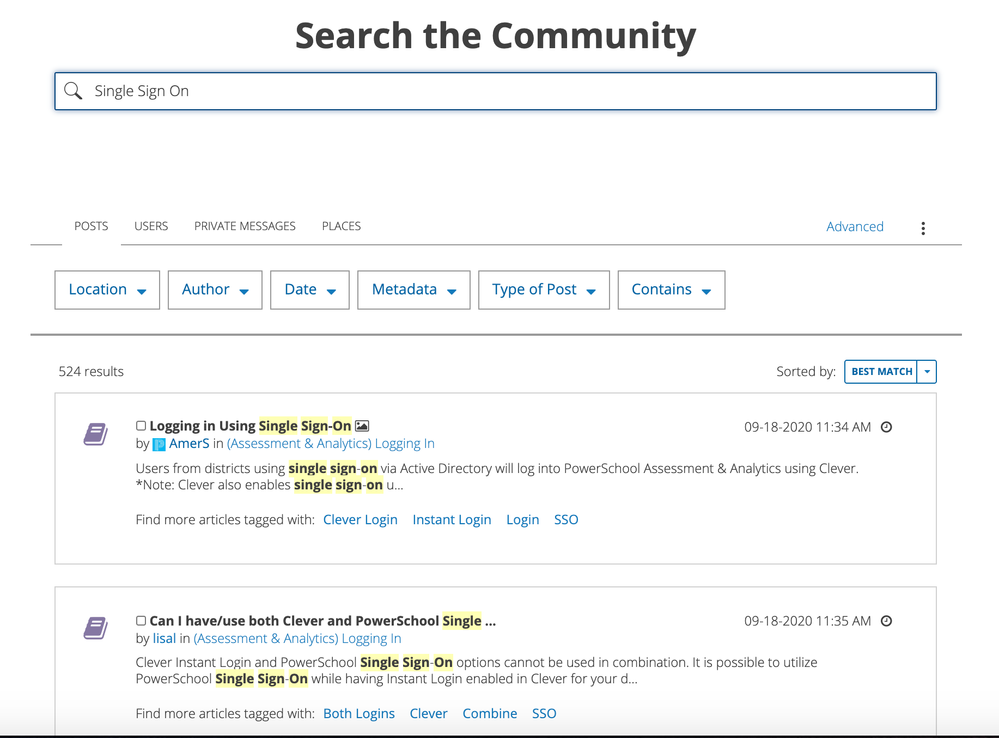This screenshot has height=738, width=999.
Task: Click the Instant Login tag
Action: click(452, 520)
